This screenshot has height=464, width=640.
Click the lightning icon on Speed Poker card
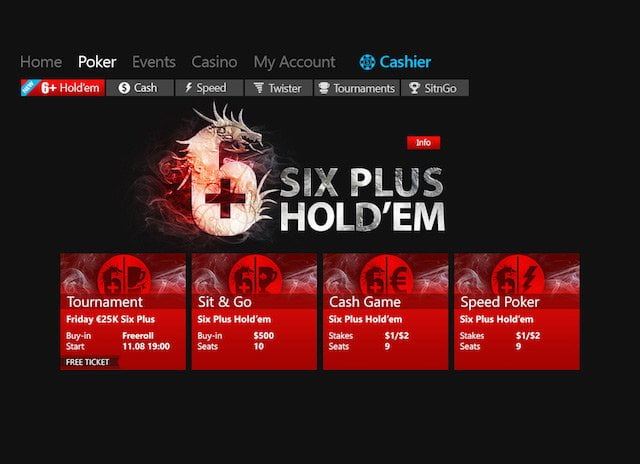click(x=529, y=278)
